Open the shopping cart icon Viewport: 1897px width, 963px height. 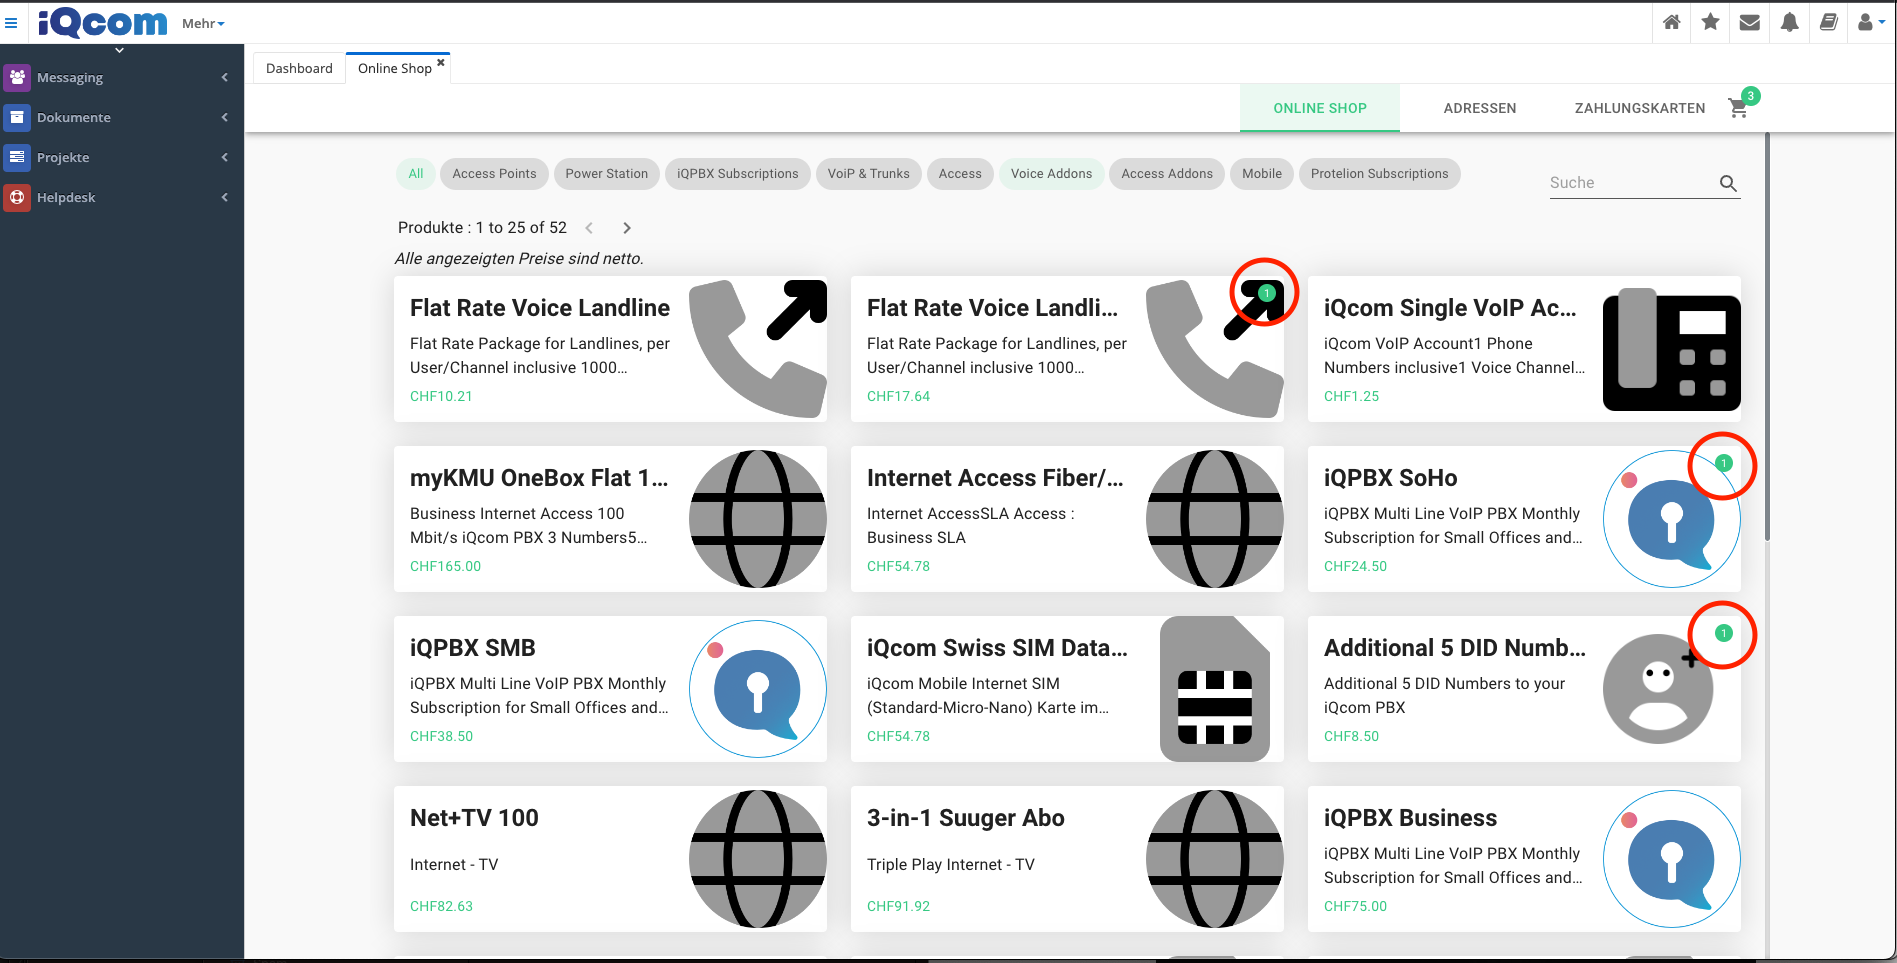[x=1738, y=108]
